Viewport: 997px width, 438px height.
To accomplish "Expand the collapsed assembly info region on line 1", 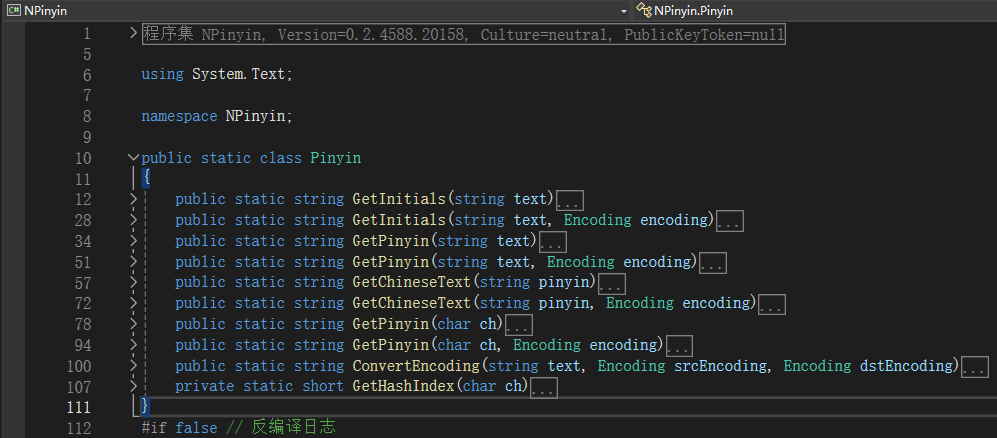I will (x=134, y=32).
